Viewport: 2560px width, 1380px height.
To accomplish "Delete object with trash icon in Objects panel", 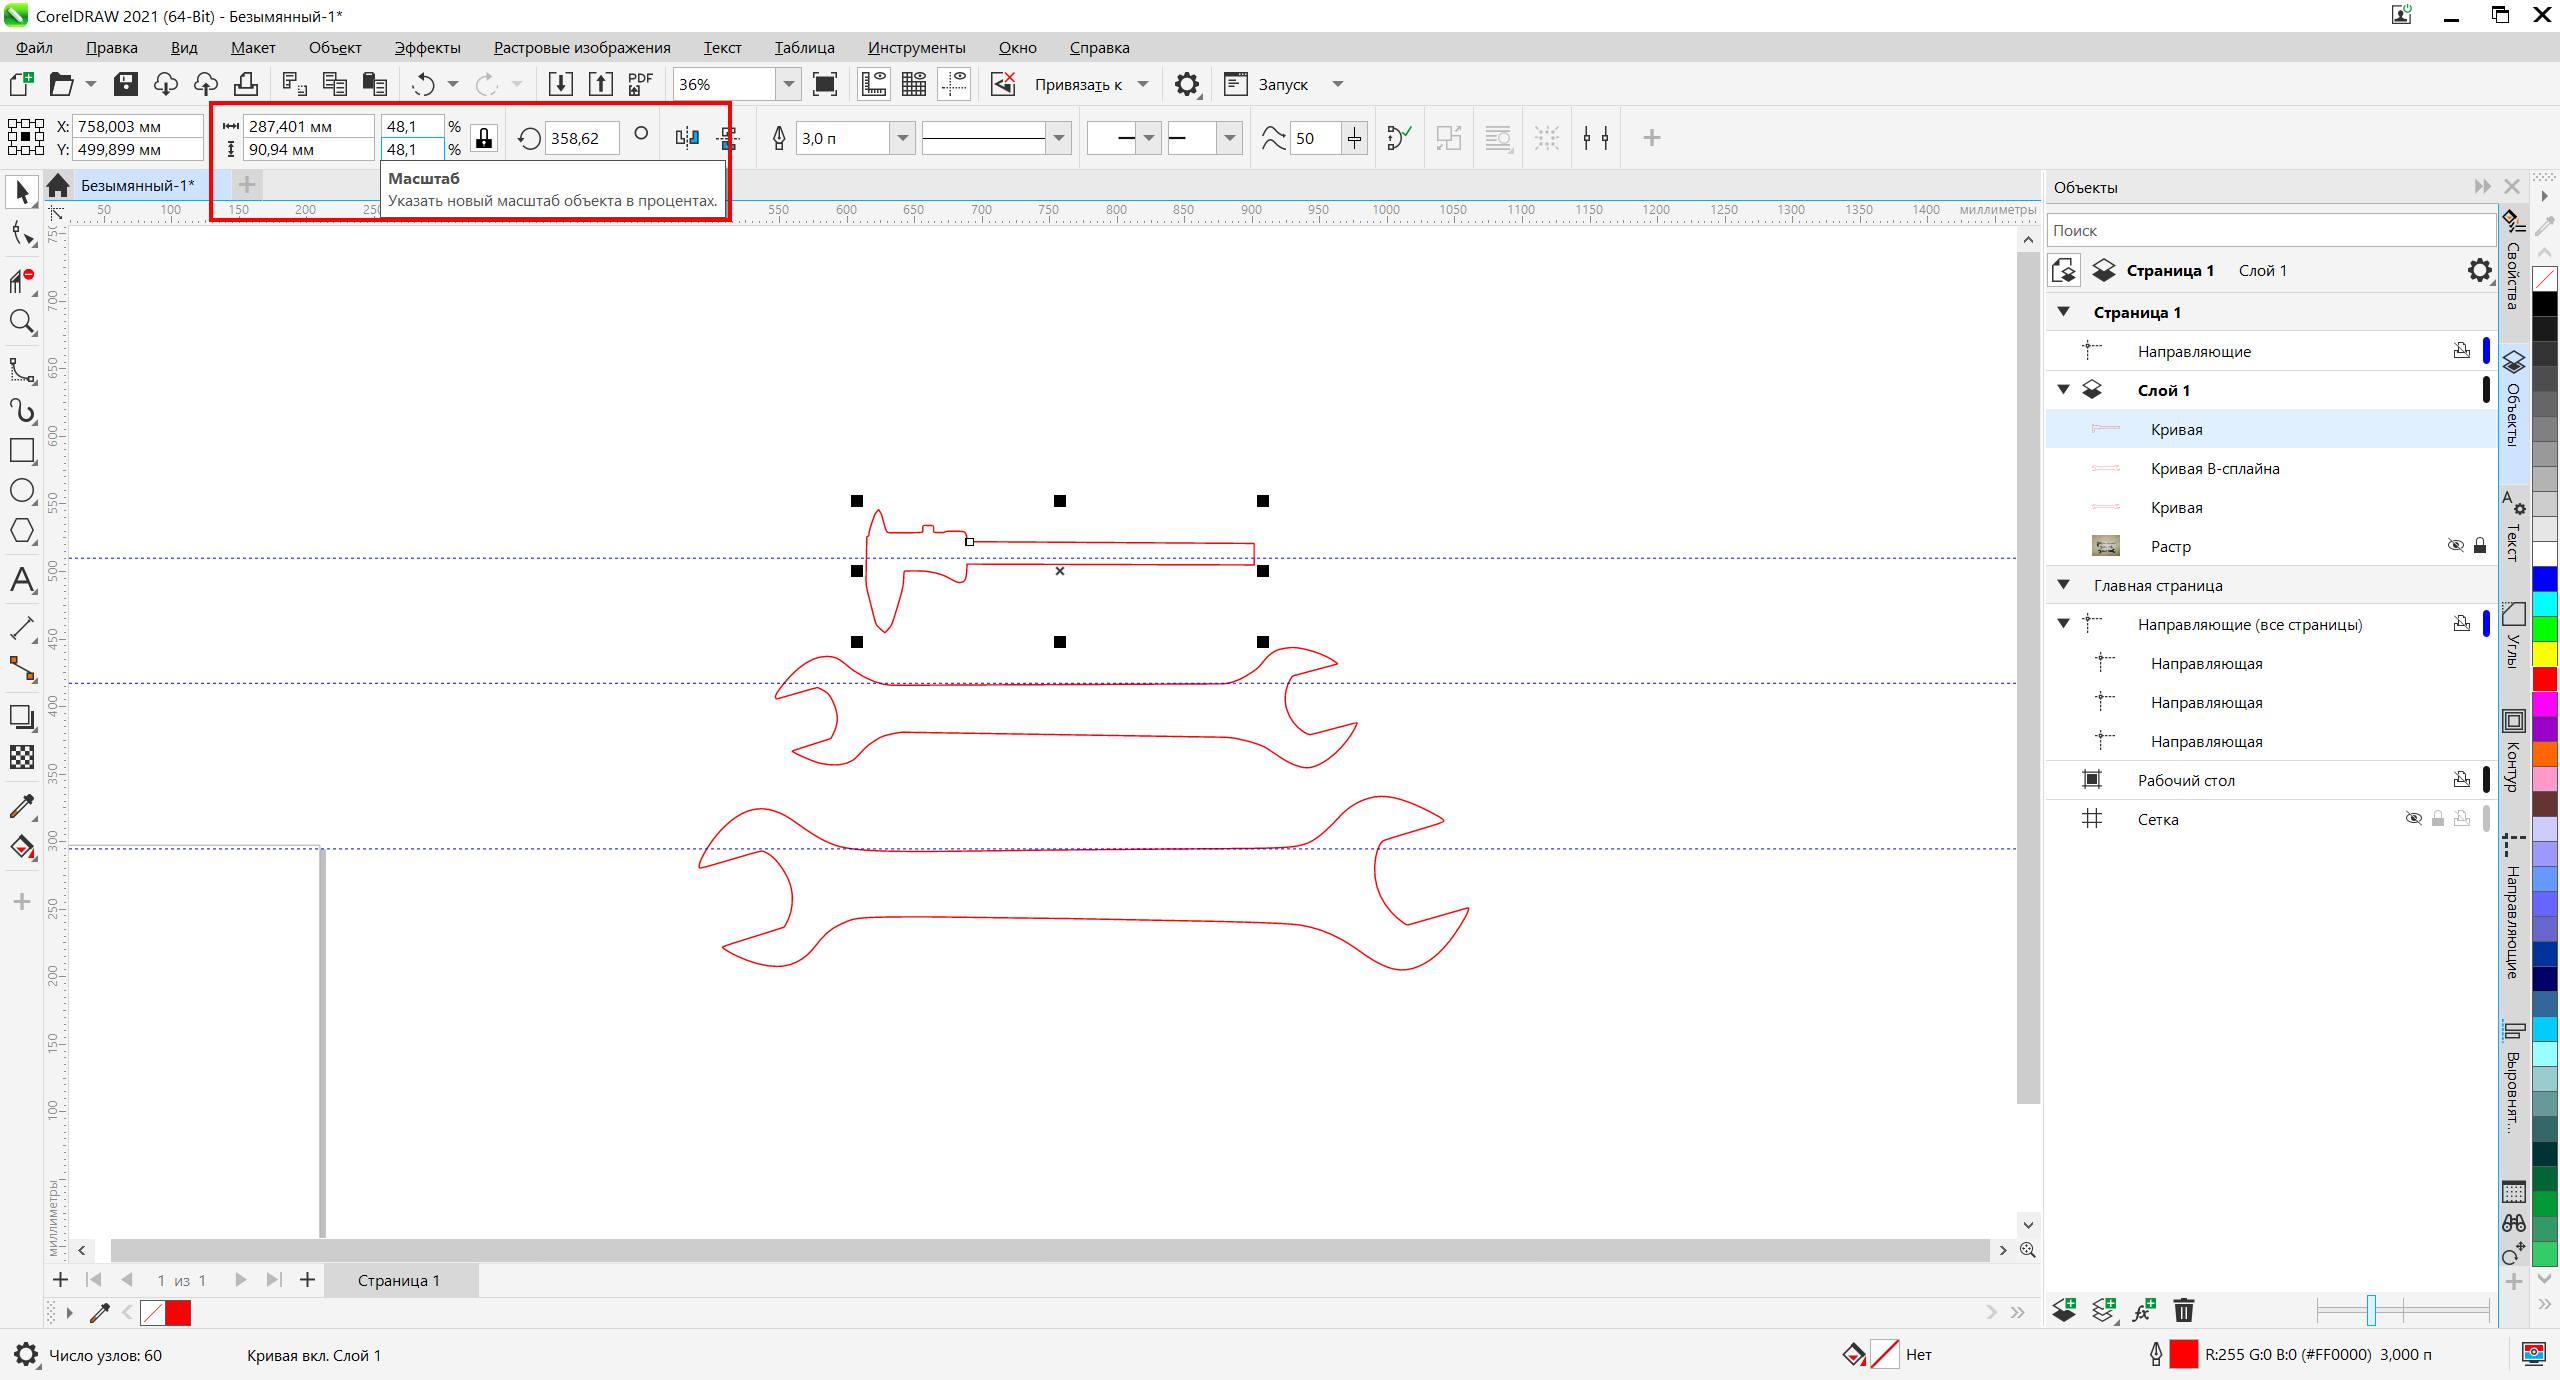I will click(x=2184, y=1310).
